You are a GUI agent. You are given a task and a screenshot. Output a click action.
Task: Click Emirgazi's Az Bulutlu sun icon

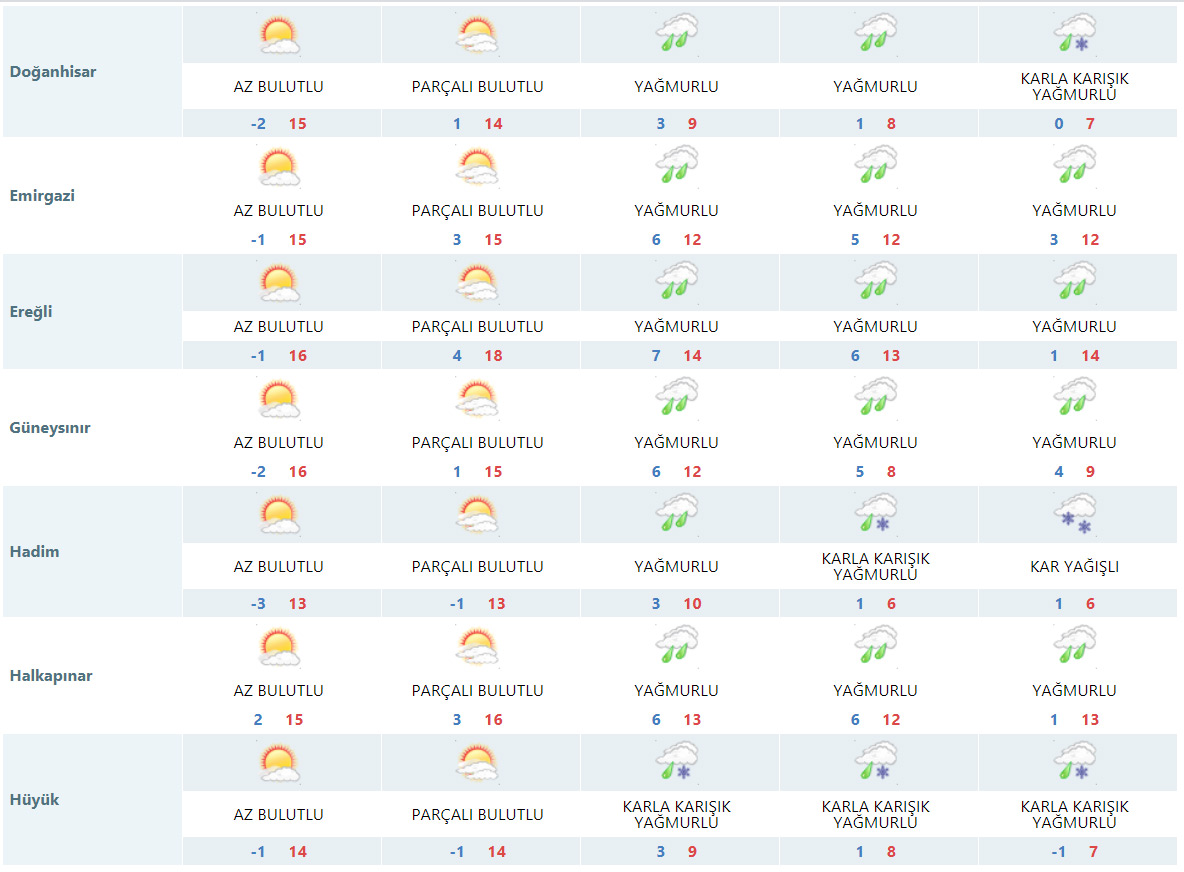pos(279,167)
